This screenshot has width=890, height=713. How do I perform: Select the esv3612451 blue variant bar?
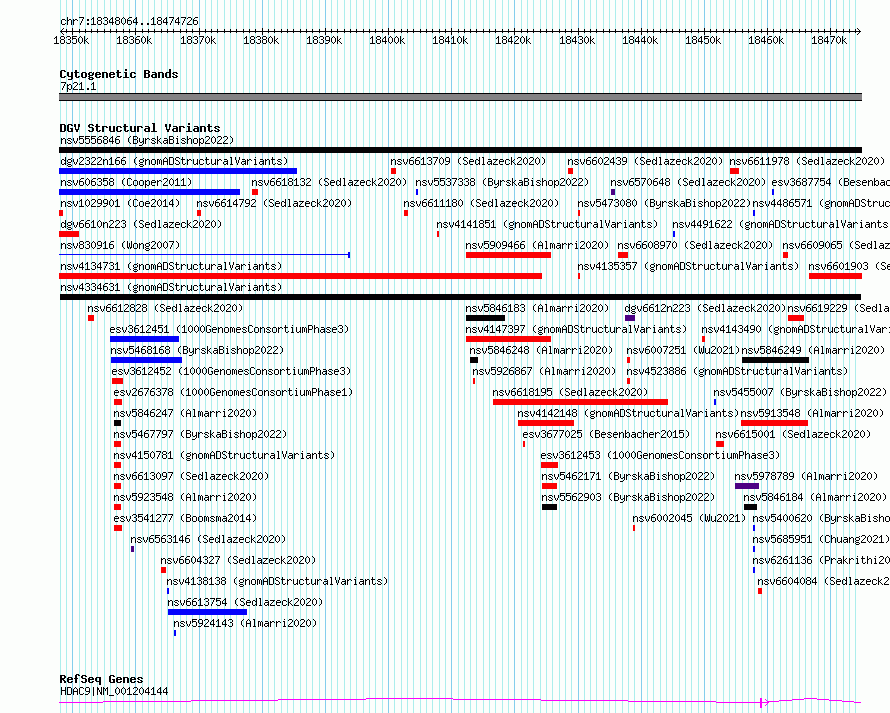point(144,339)
